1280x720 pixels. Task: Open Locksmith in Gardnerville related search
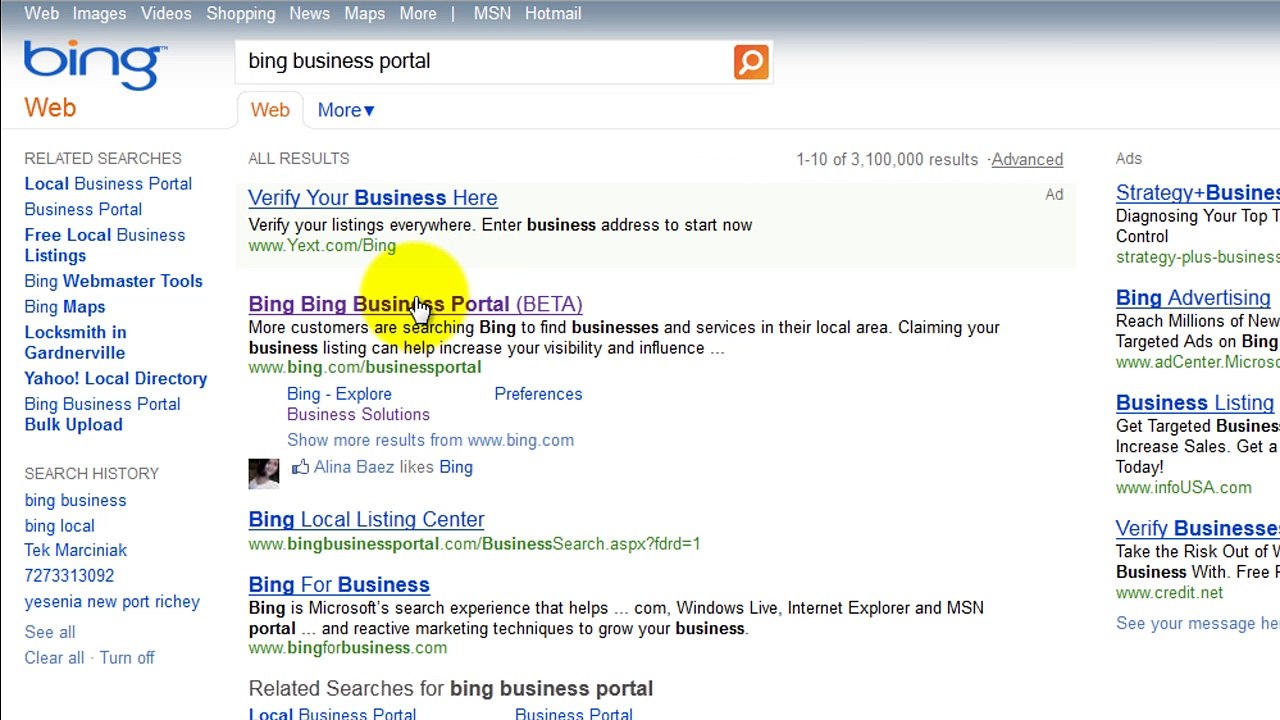[76, 342]
